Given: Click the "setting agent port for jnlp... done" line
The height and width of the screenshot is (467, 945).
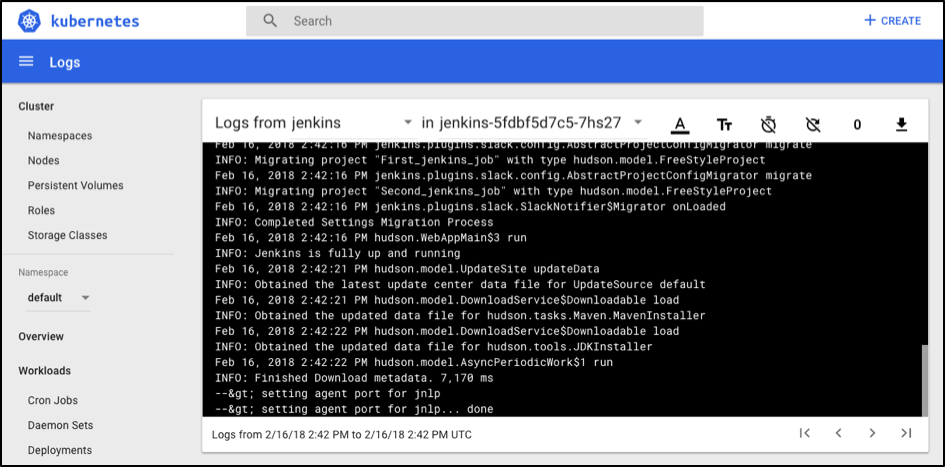Looking at the screenshot, I should [354, 410].
